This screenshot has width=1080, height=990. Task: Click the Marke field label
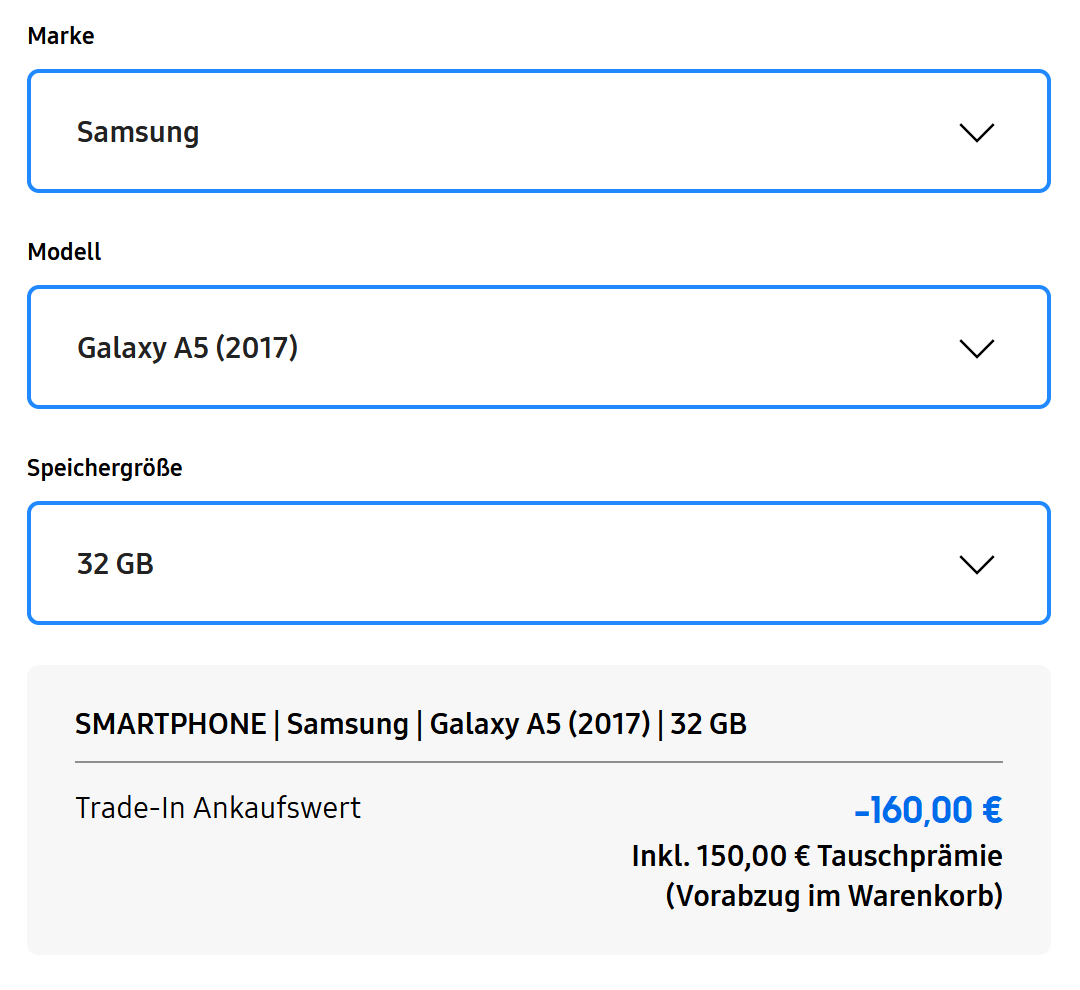[x=61, y=36]
